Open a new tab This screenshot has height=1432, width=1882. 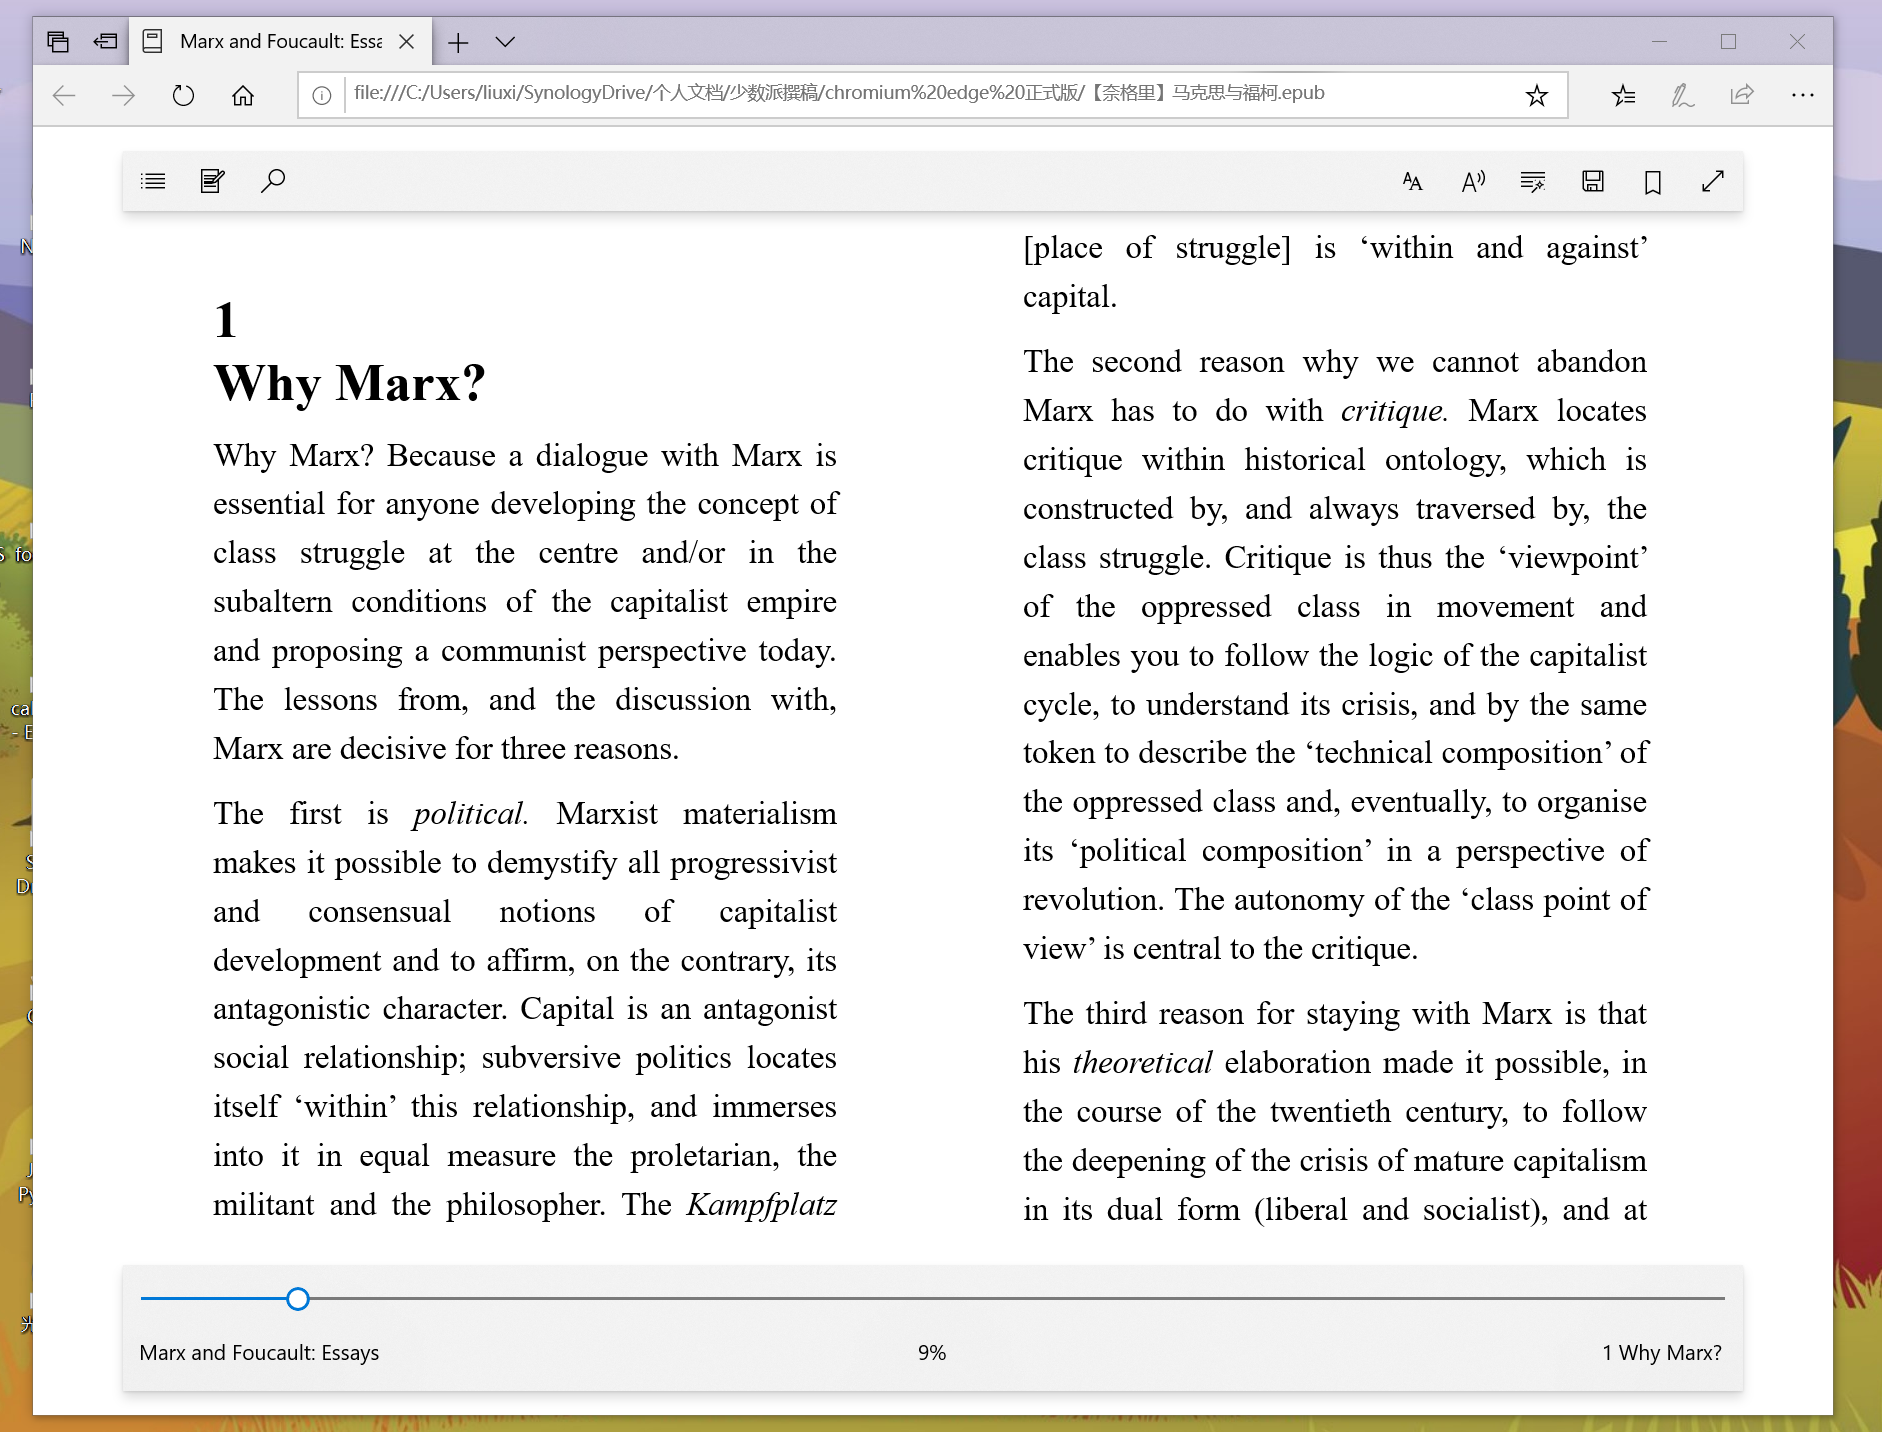[x=458, y=42]
